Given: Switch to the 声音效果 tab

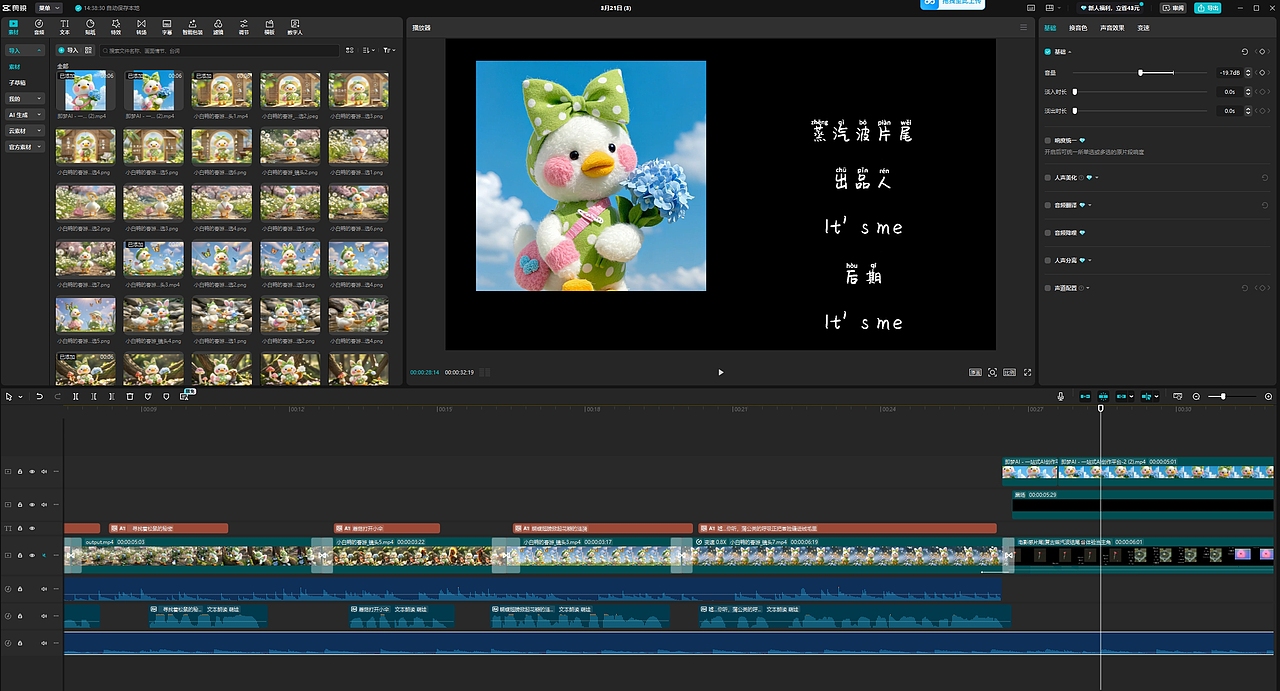Looking at the screenshot, I should 1112,28.
